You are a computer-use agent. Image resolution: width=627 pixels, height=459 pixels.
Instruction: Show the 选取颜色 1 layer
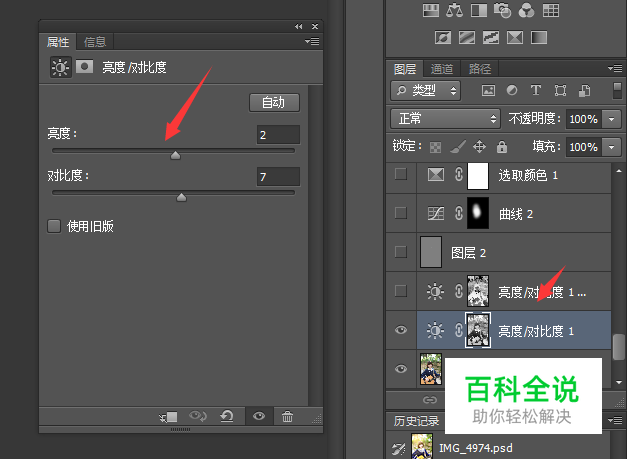click(x=401, y=174)
